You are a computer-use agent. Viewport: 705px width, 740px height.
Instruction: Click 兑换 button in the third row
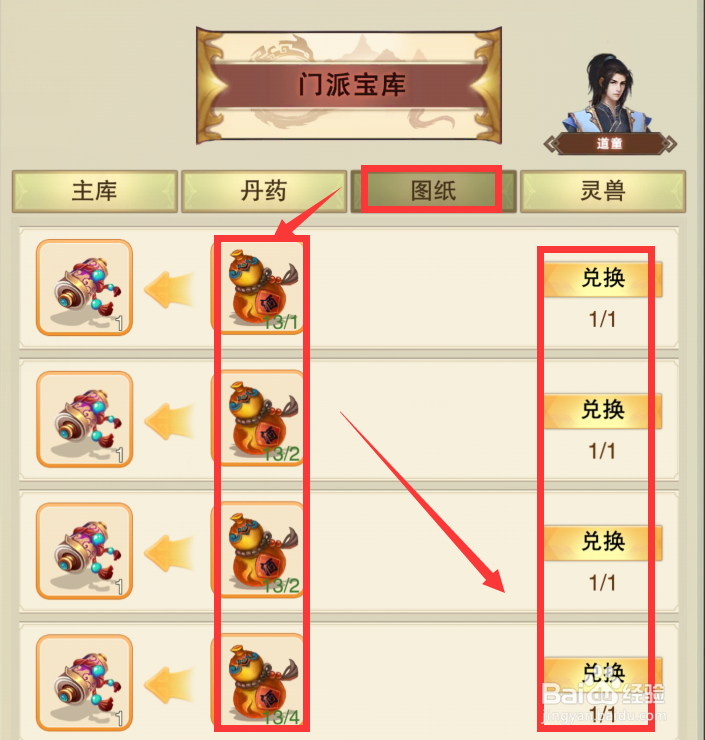coord(603,542)
